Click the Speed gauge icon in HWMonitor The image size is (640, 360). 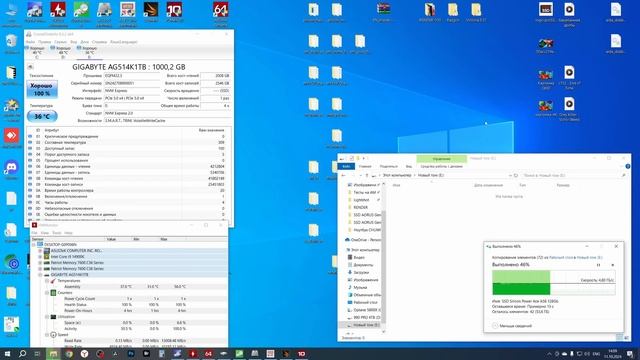coord(53,335)
